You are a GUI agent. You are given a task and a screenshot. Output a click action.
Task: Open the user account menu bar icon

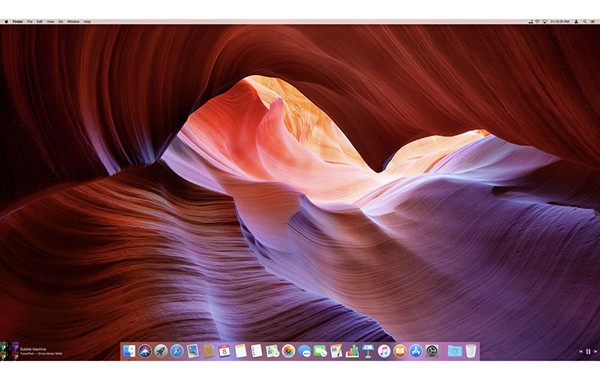(x=576, y=21)
